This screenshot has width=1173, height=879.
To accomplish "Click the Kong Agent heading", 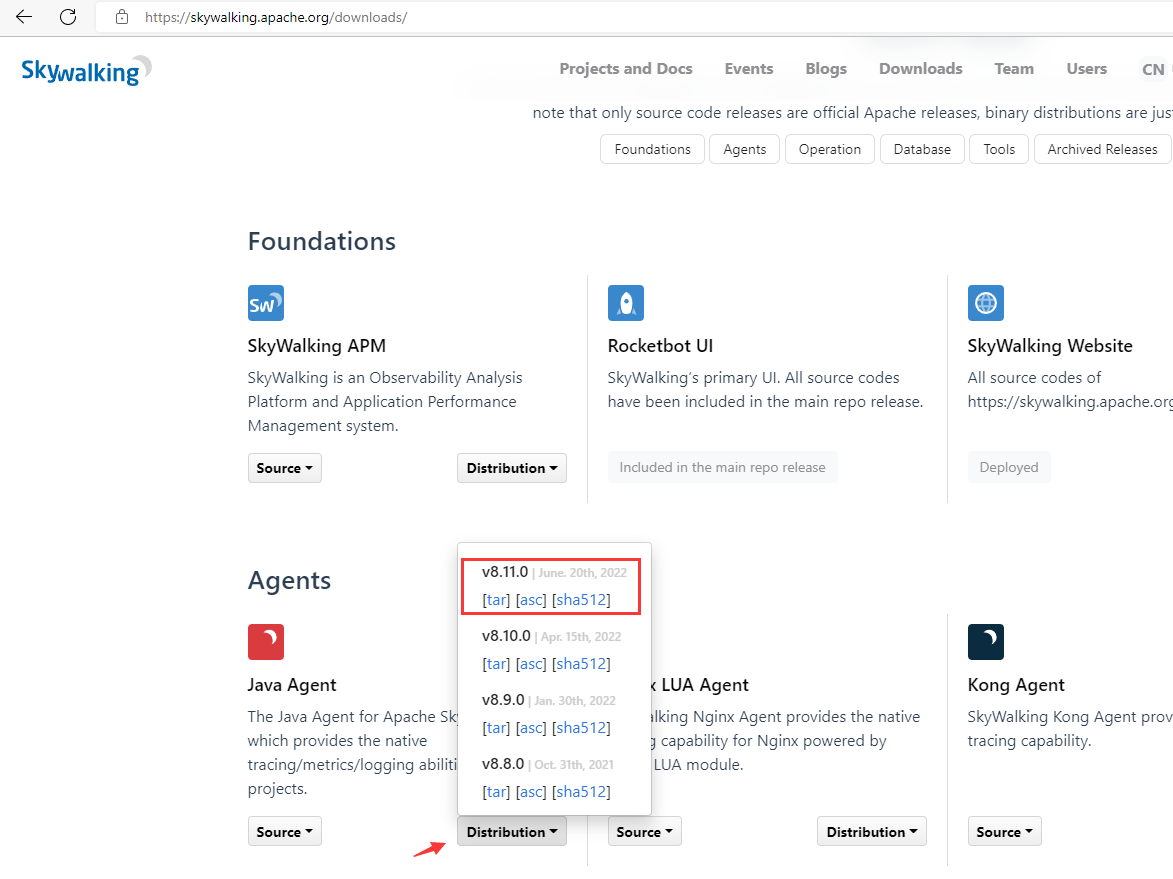I will click(x=1016, y=685).
